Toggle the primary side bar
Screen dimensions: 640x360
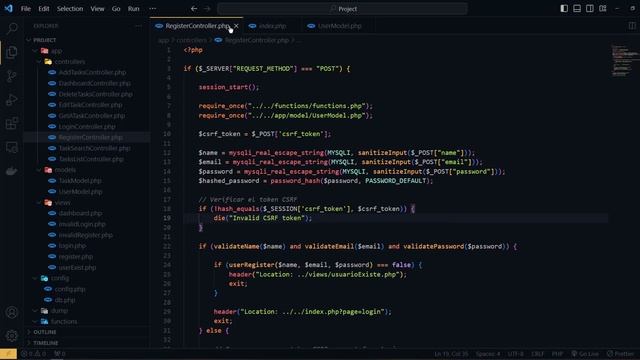coord(564,9)
